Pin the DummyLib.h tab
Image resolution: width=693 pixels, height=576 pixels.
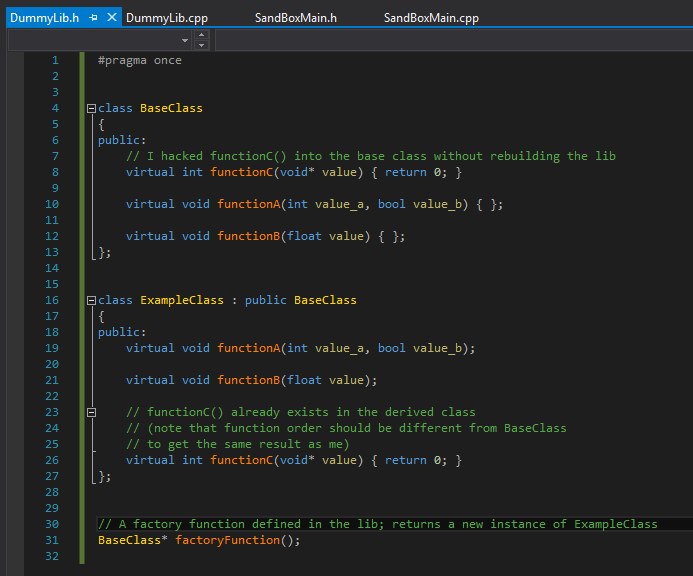93,18
